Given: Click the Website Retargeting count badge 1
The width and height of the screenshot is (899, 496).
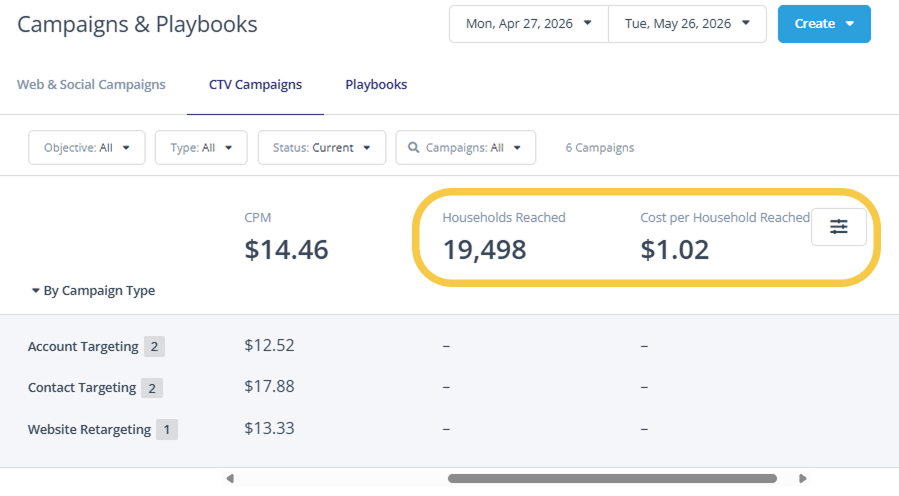Looking at the screenshot, I should (167, 429).
